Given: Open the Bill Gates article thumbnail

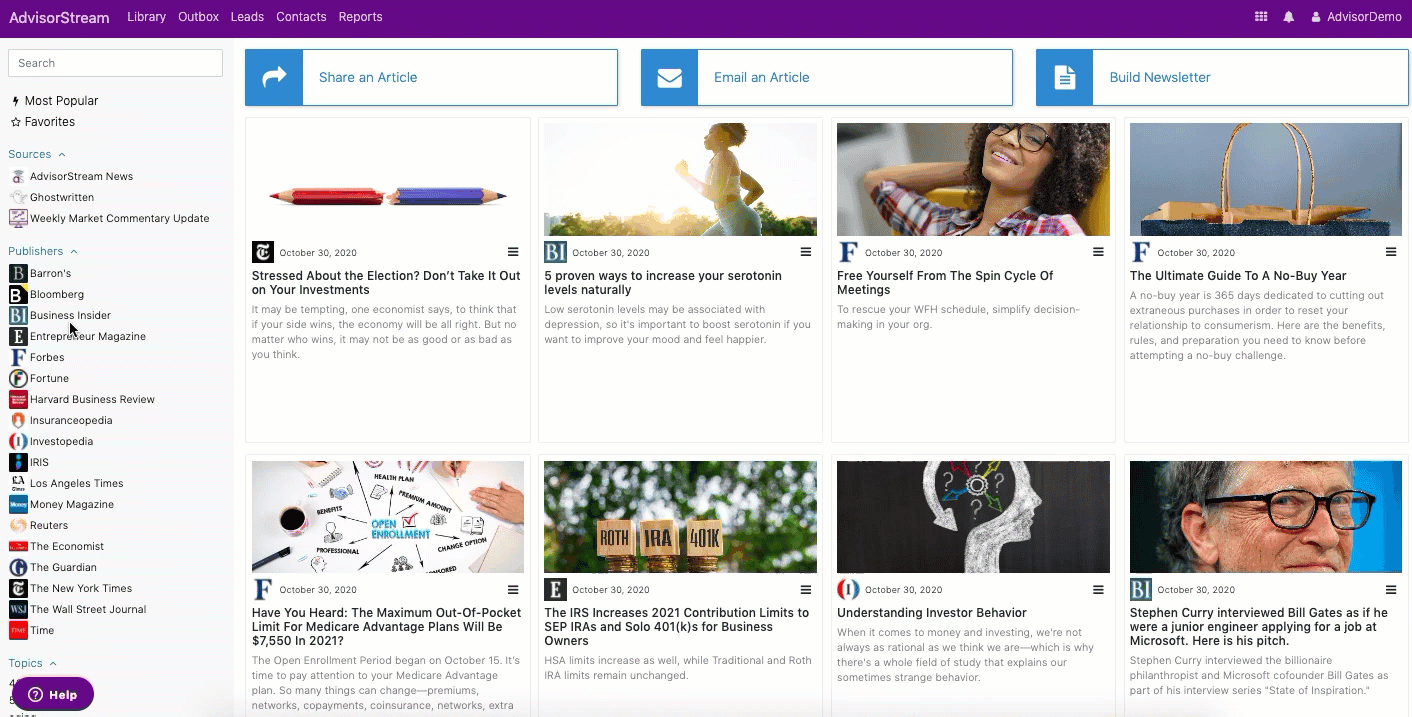Looking at the screenshot, I should point(1266,517).
